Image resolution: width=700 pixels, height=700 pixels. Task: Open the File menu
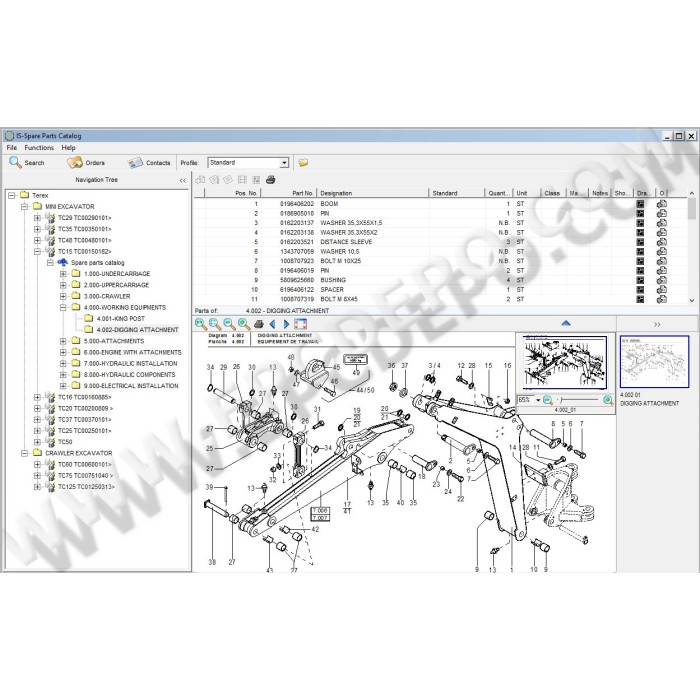(12, 148)
